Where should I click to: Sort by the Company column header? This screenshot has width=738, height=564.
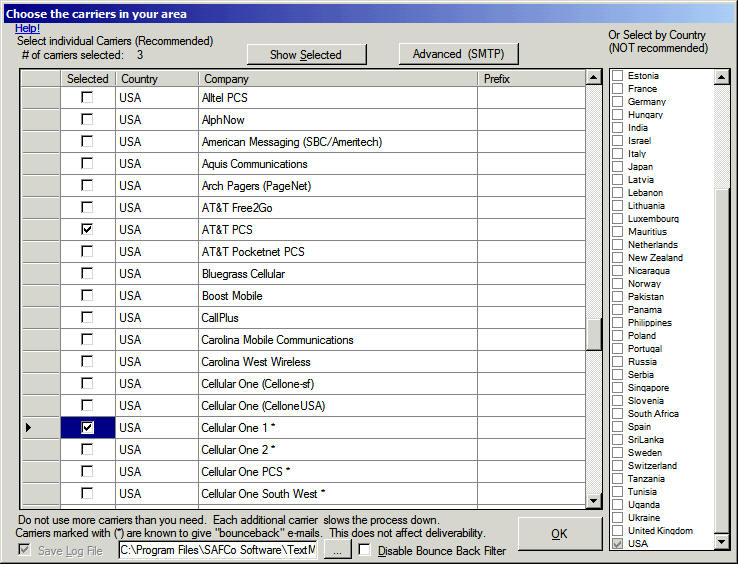[338, 79]
